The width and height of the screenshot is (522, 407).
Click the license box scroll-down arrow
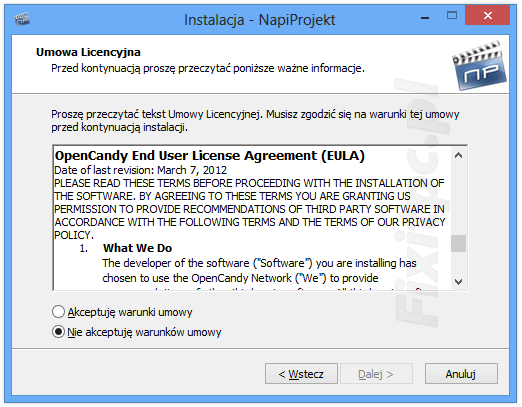(x=458, y=282)
